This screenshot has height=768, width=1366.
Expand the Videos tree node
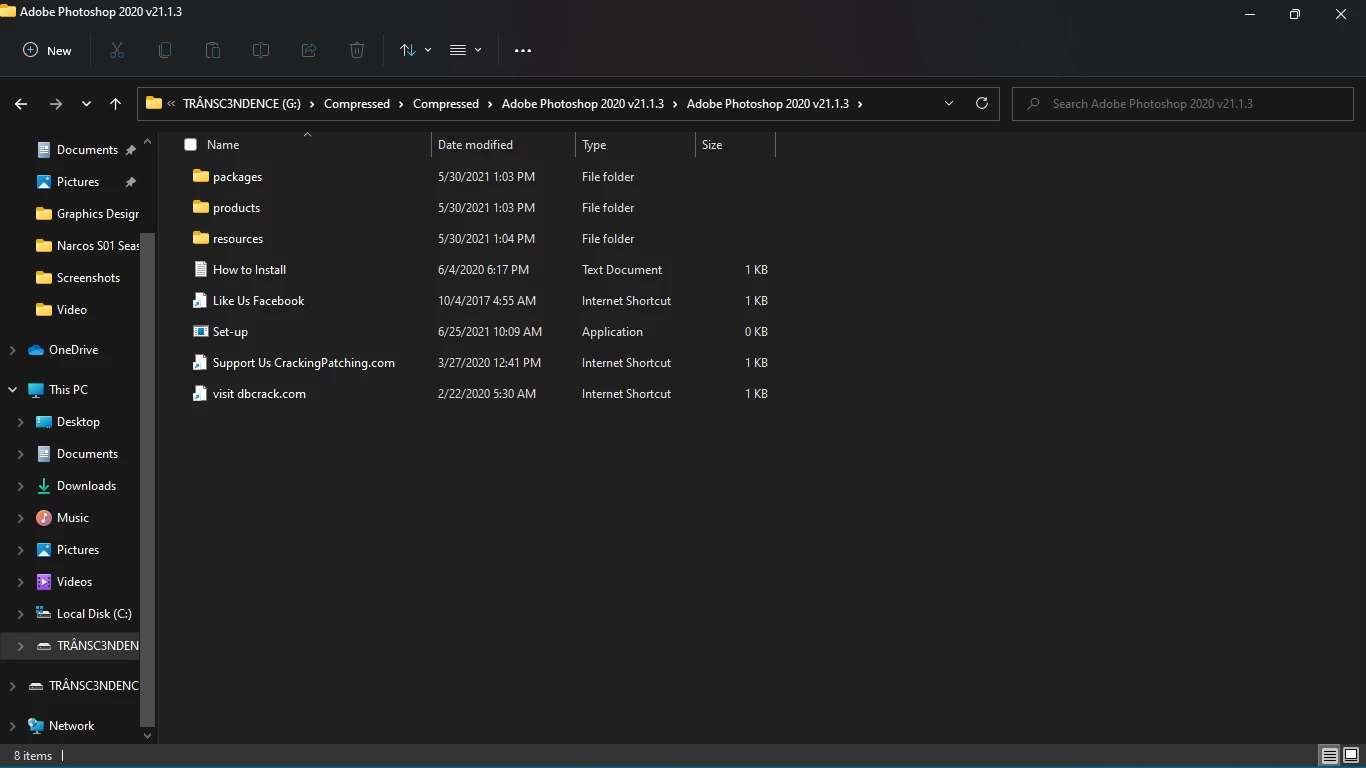(21, 582)
